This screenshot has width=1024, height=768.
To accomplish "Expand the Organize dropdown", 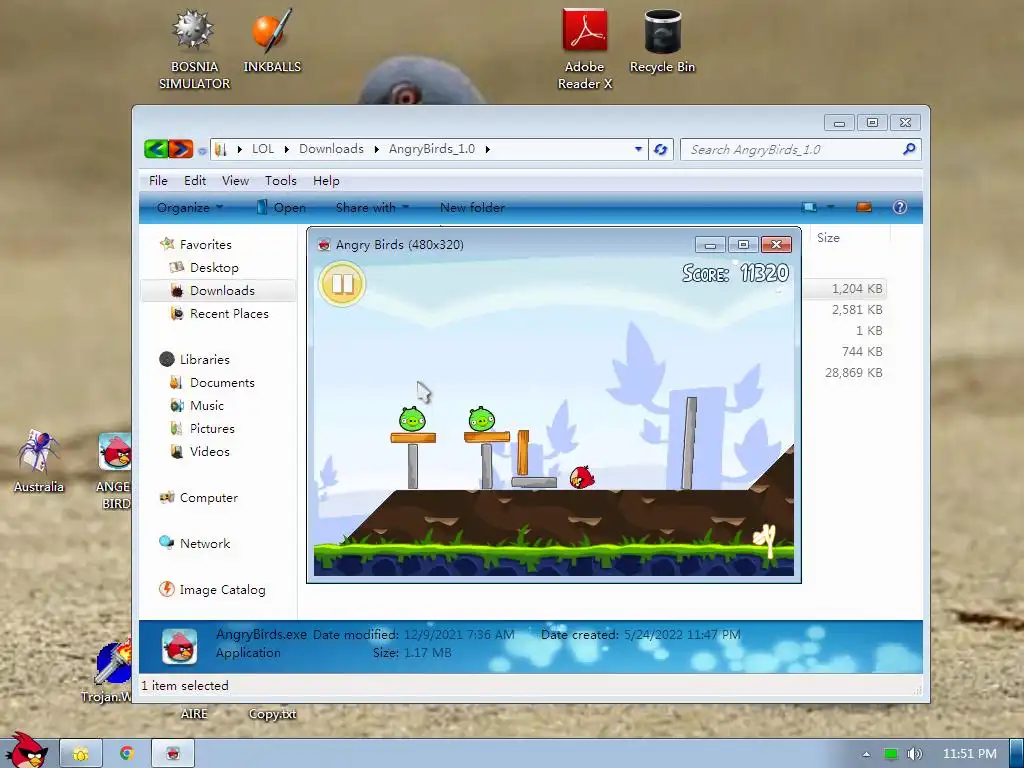I will tap(189, 208).
